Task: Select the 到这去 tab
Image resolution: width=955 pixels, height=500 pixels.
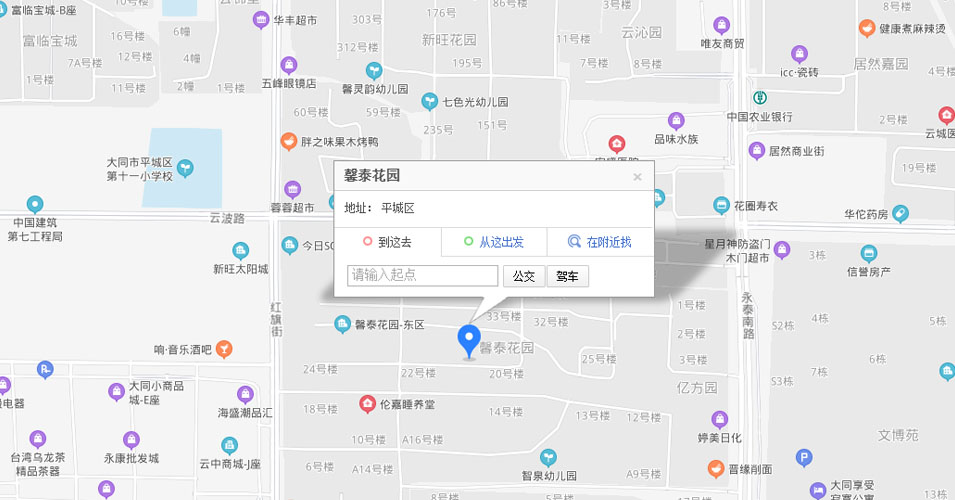Action: point(387,242)
